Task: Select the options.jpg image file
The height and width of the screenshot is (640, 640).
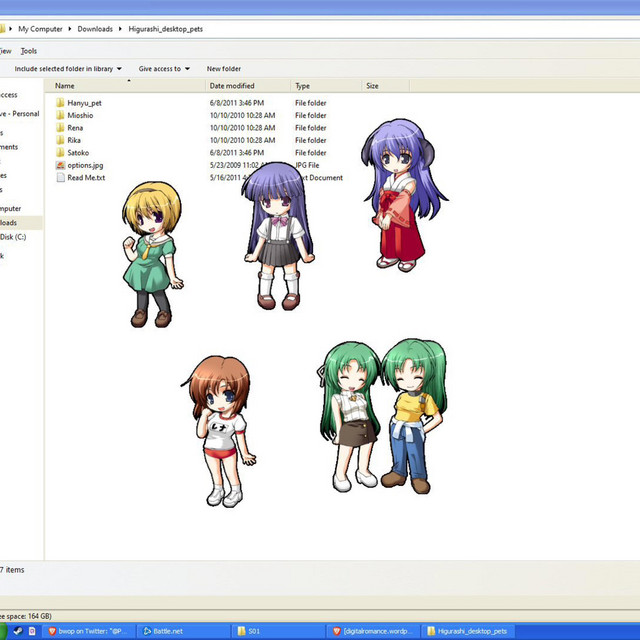Action: (x=84, y=165)
